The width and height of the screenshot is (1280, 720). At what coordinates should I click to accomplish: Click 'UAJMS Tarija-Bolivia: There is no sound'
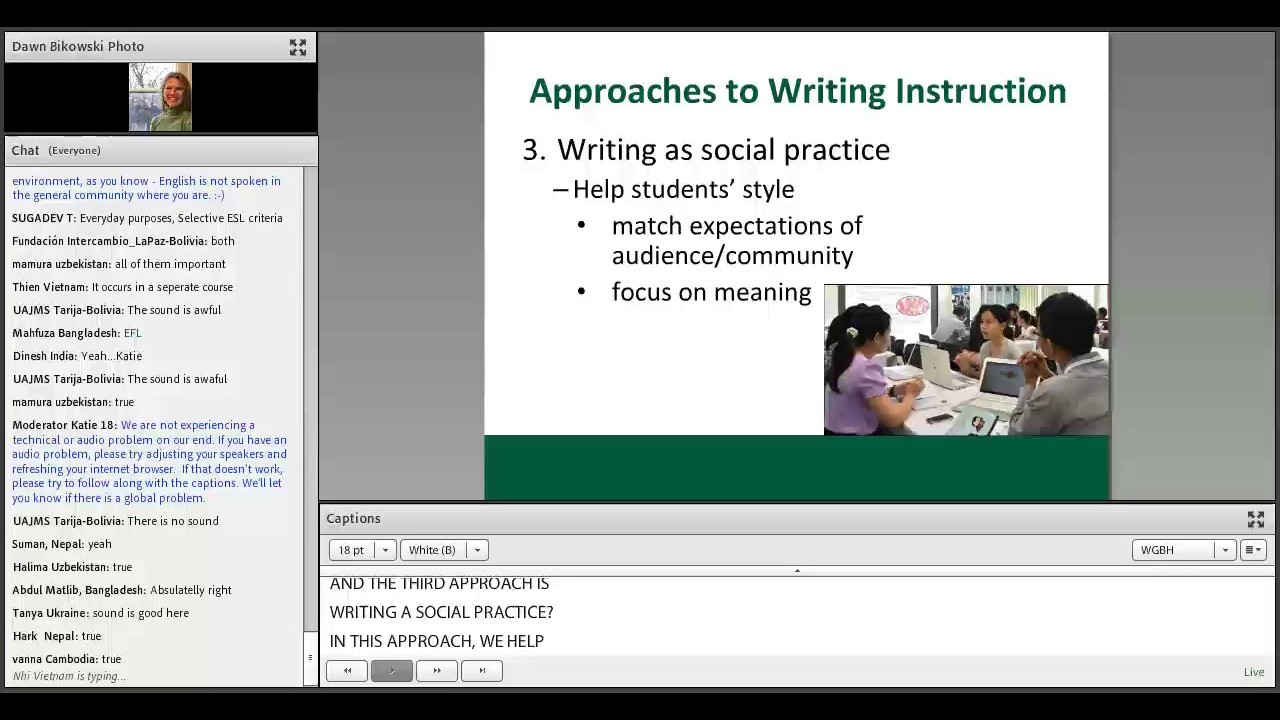tap(115, 521)
